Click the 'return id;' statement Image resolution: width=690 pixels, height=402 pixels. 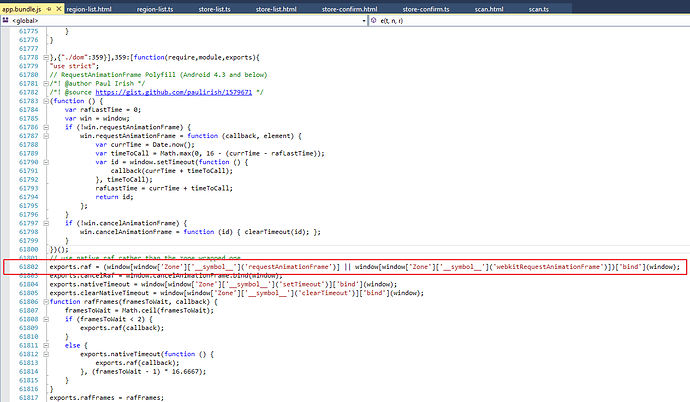[x=114, y=197]
